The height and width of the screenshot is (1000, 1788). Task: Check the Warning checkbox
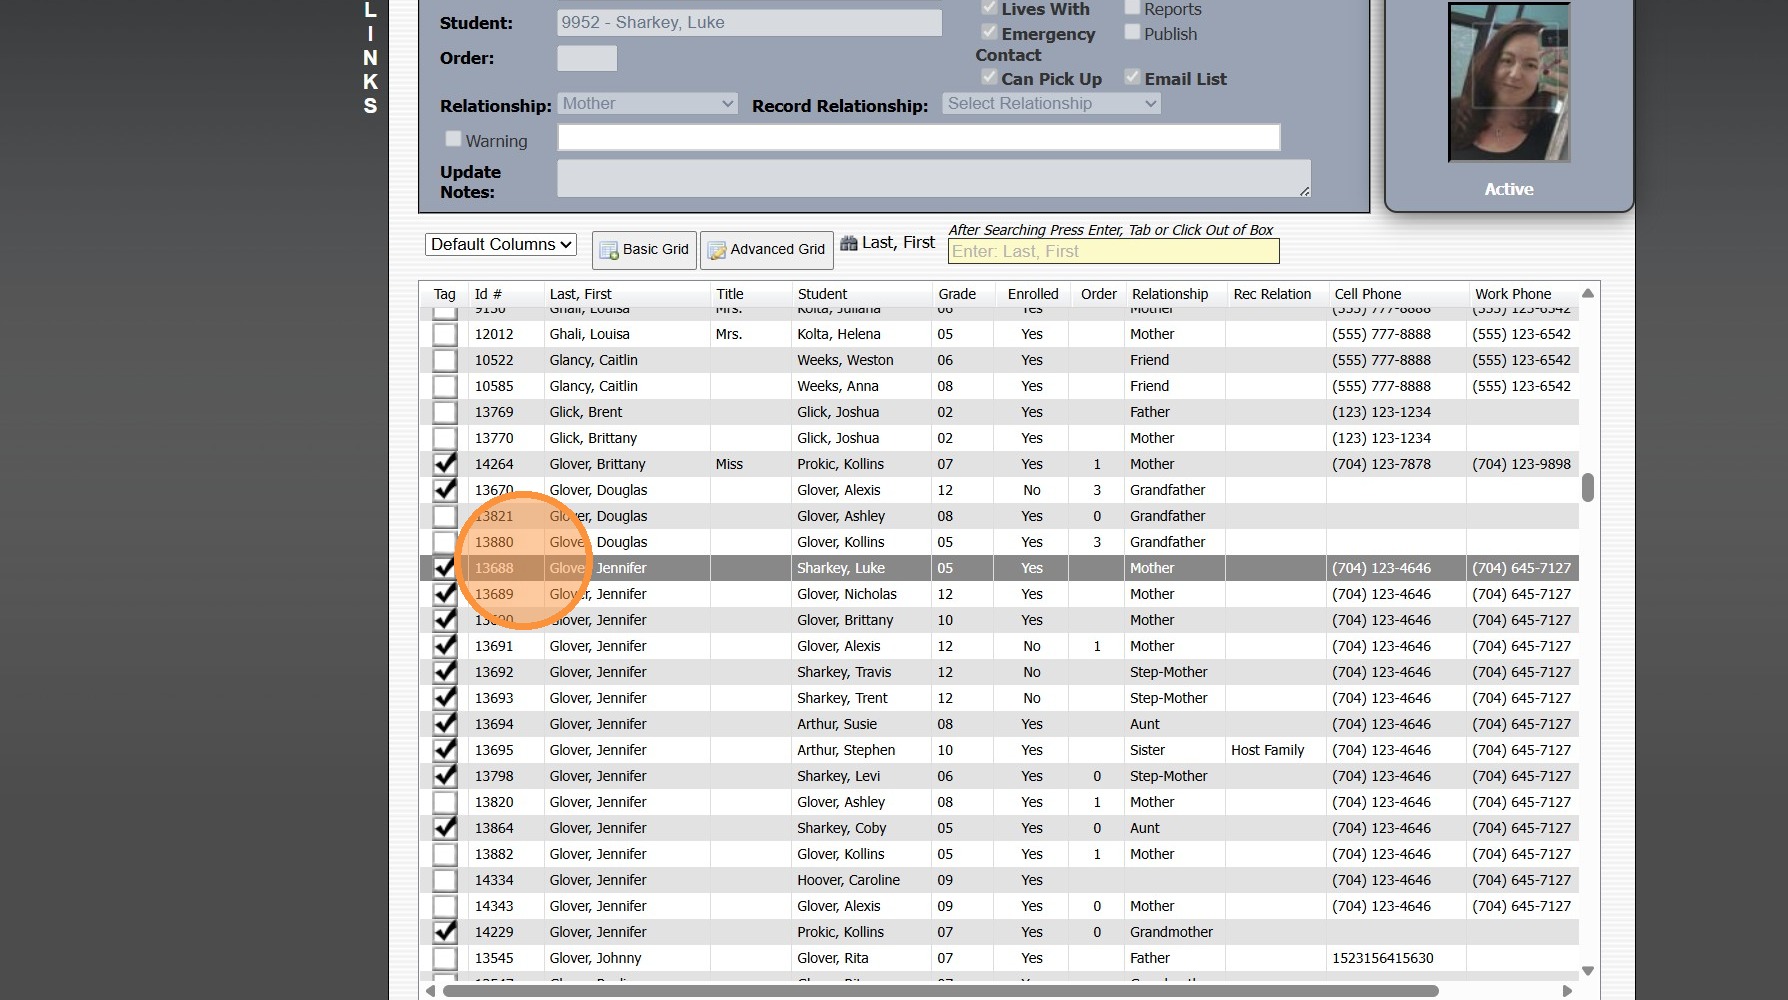click(453, 139)
